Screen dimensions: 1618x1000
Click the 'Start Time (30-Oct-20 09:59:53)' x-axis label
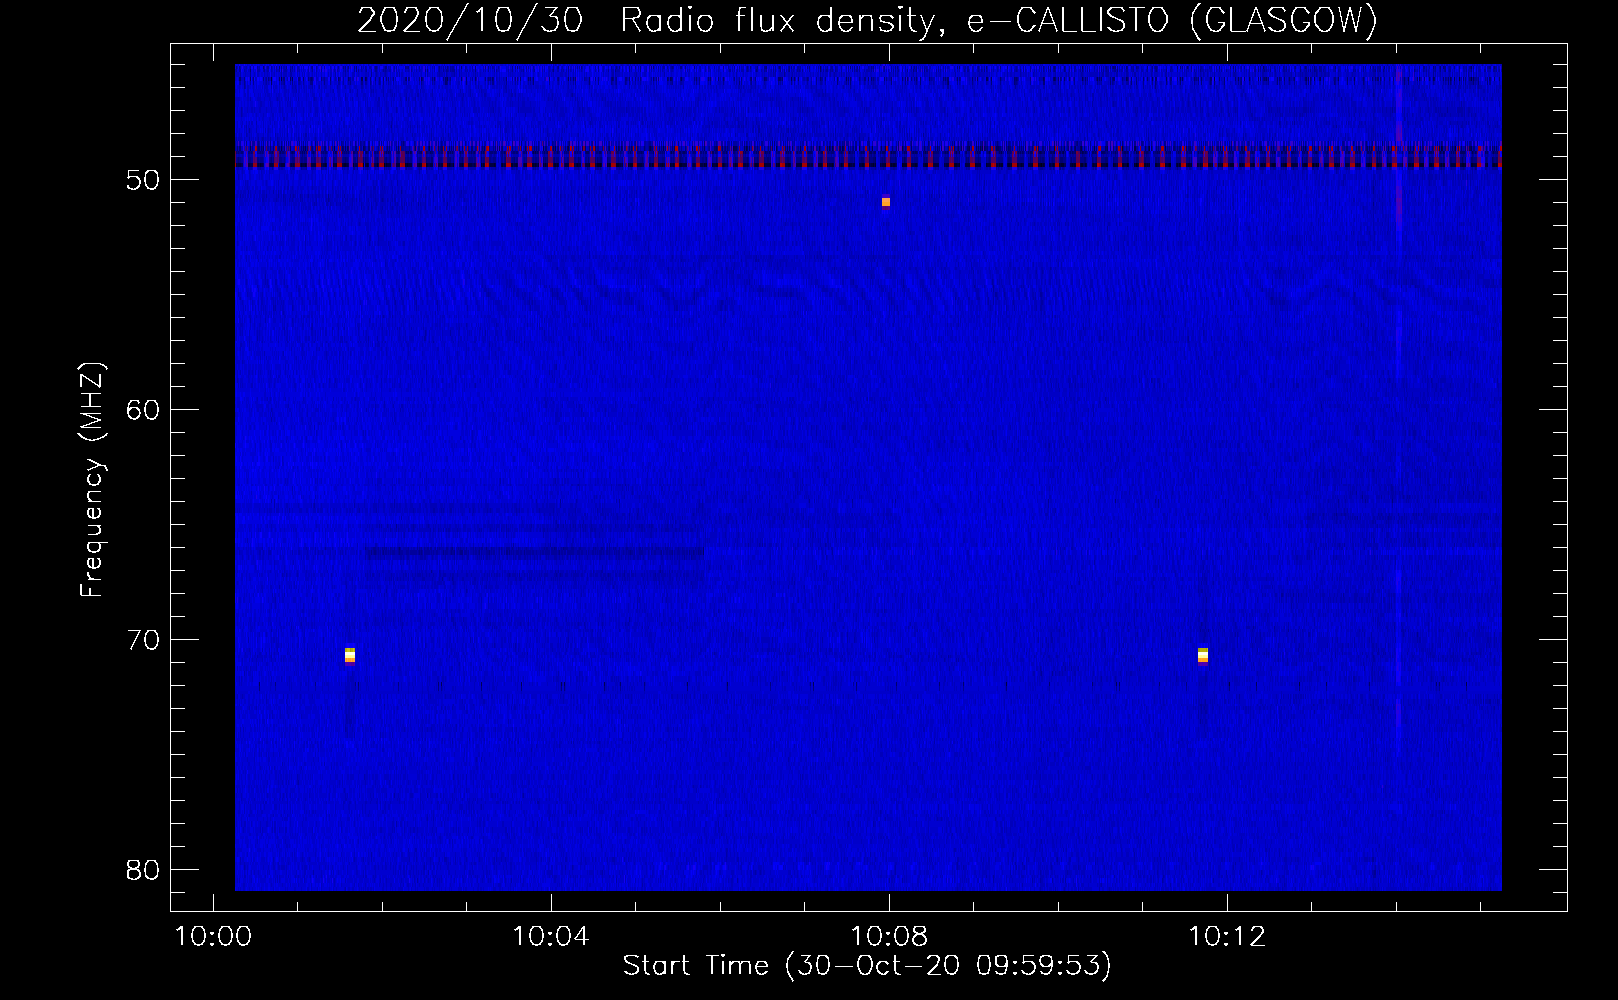867,965
